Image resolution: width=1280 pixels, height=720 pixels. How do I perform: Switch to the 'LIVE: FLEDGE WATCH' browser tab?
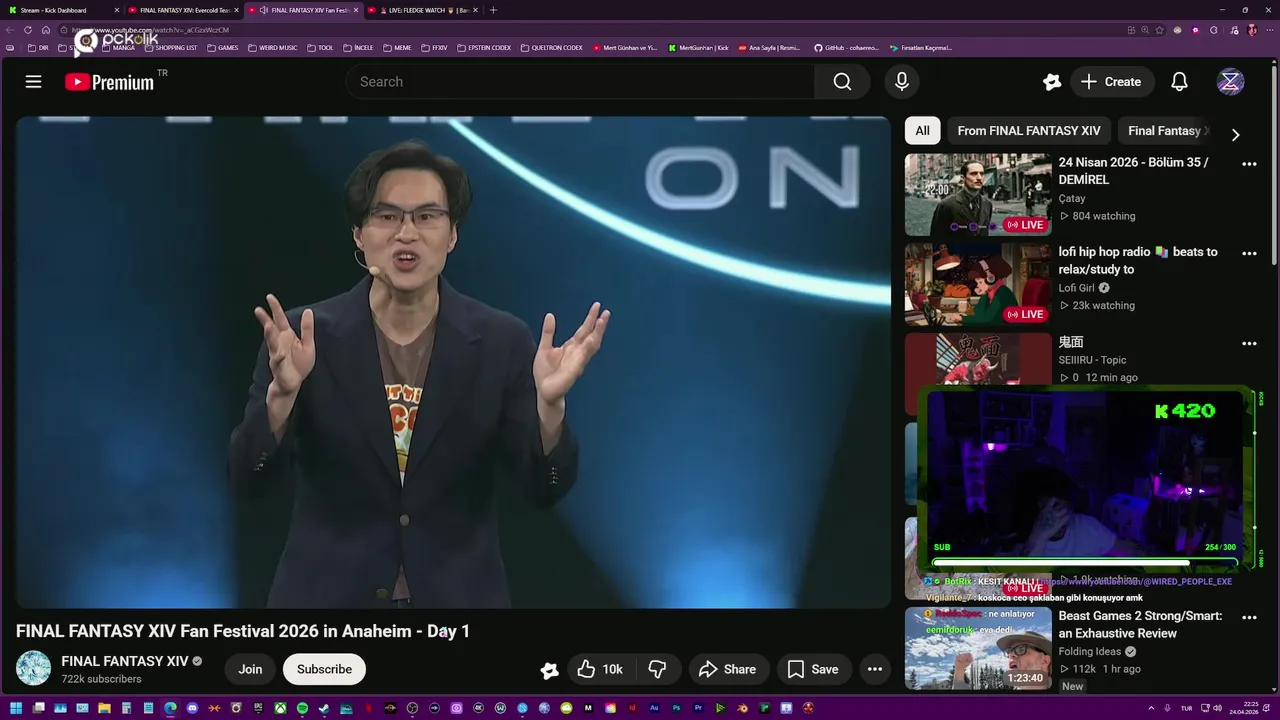point(421,10)
